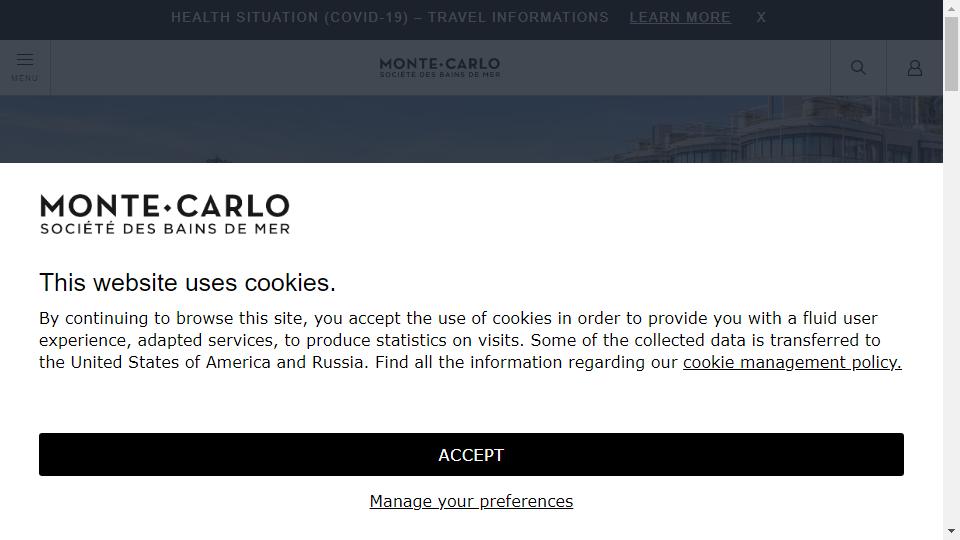Open the user account icon
Screen dimensions: 960x540
(x=915, y=68)
